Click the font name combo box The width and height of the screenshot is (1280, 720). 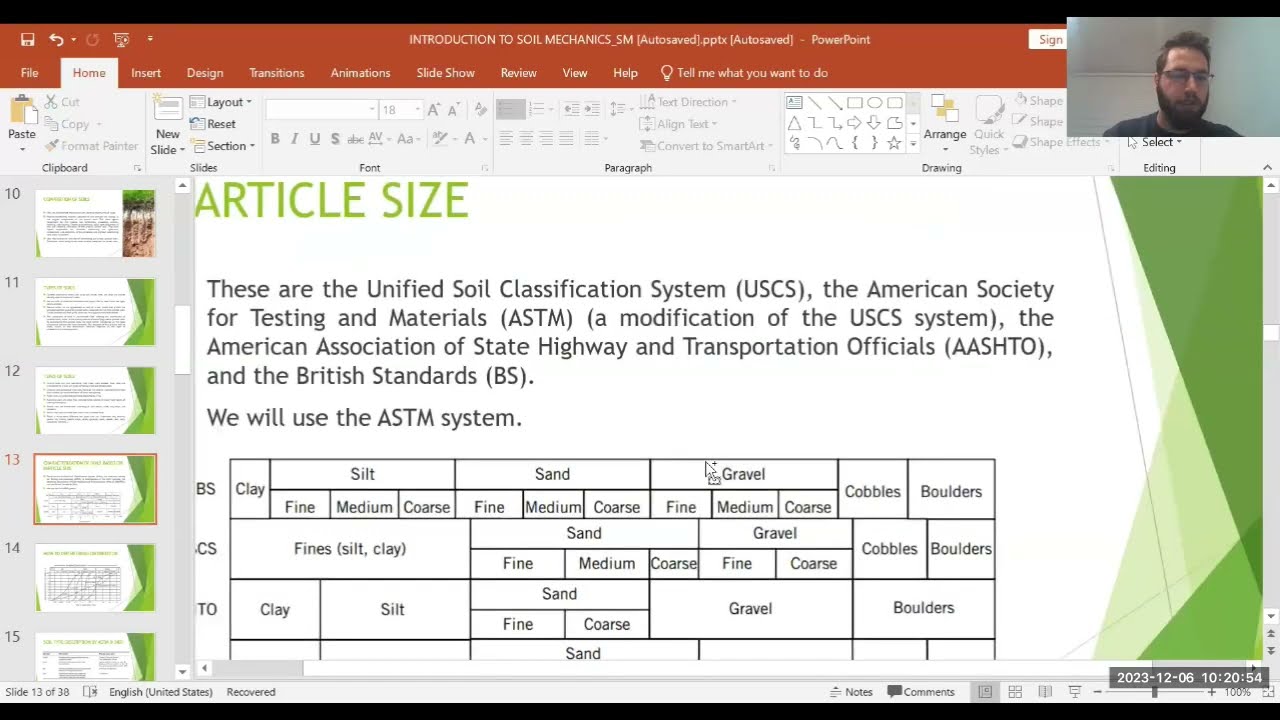coord(322,110)
